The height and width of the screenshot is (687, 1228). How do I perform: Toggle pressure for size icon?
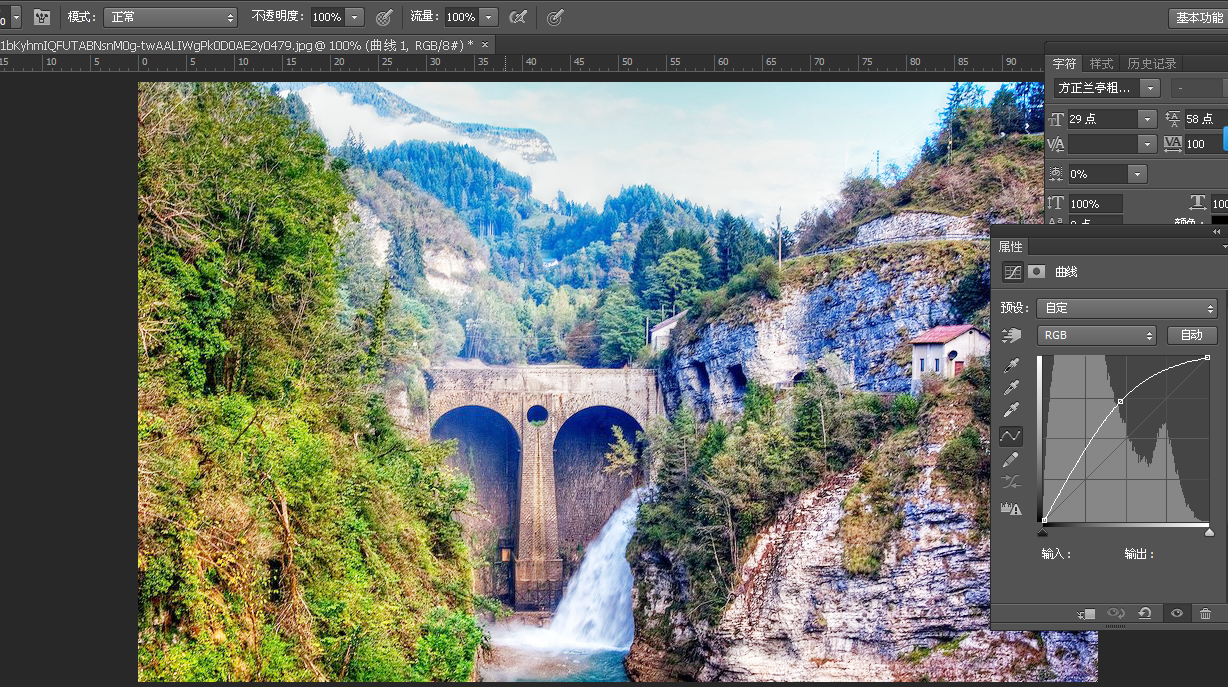[x=556, y=17]
